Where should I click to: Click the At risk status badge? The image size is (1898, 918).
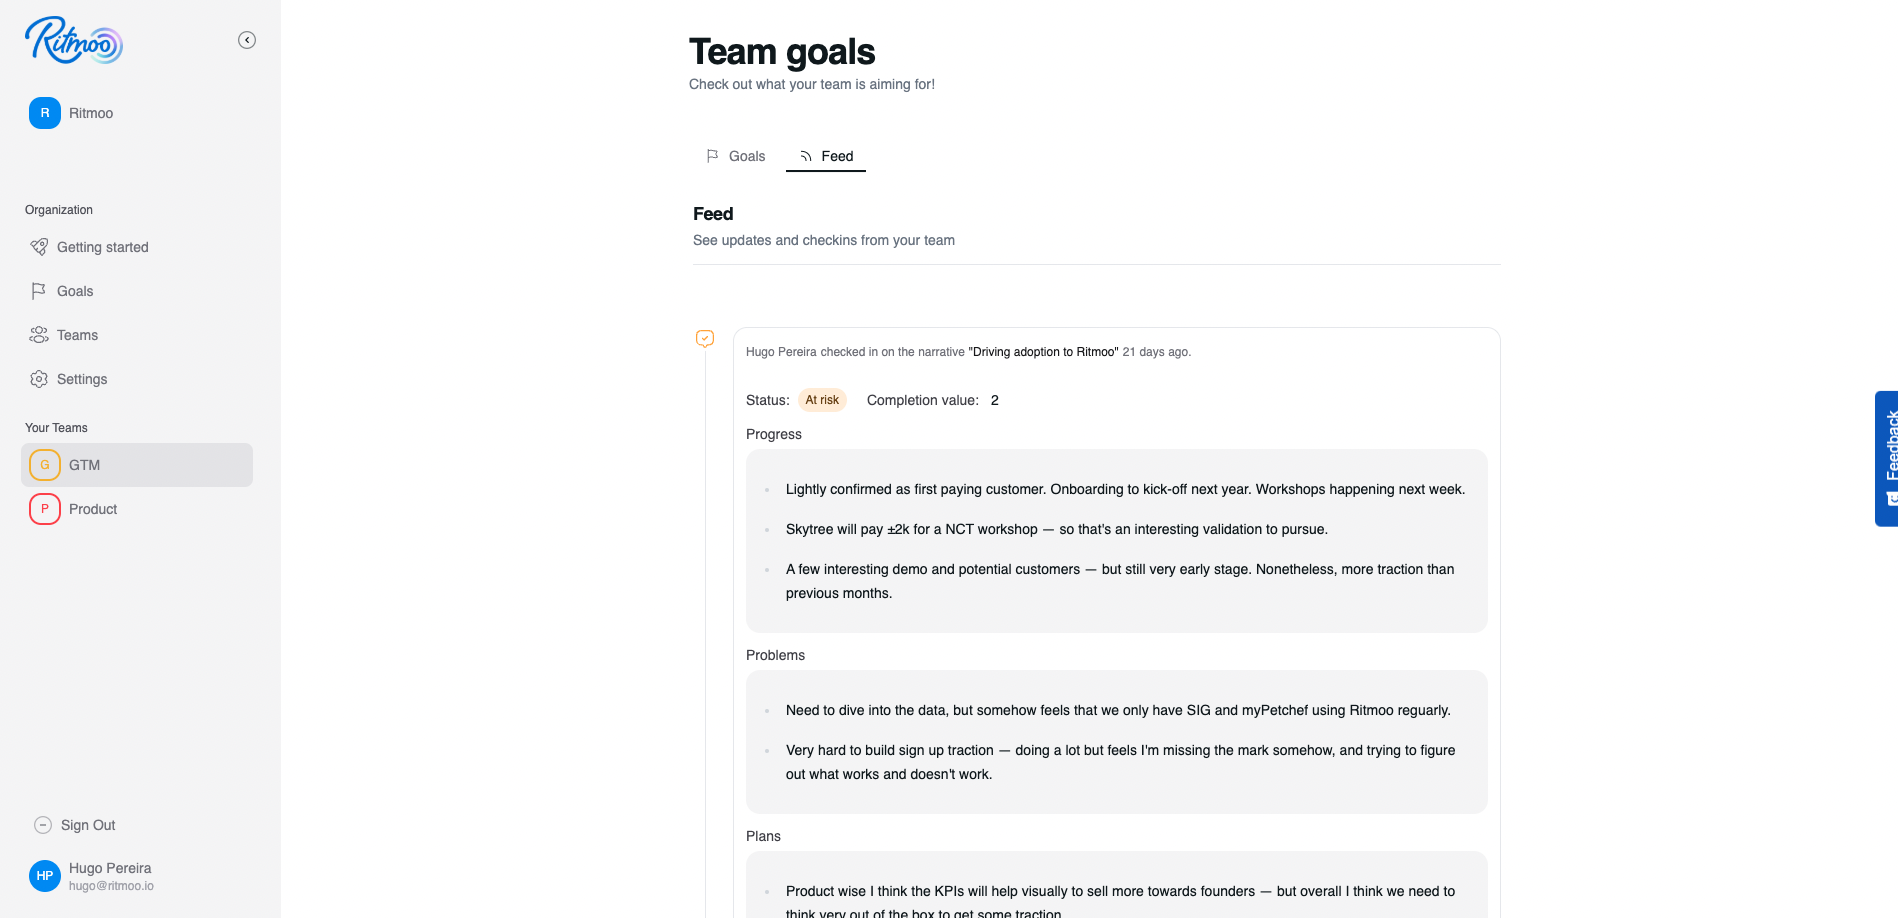coord(822,400)
